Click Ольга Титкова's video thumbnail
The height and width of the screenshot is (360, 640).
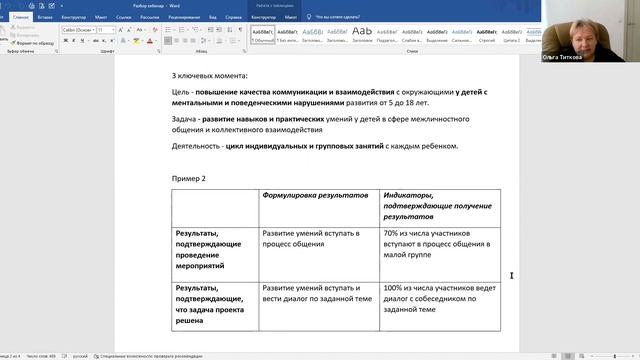pos(591,31)
